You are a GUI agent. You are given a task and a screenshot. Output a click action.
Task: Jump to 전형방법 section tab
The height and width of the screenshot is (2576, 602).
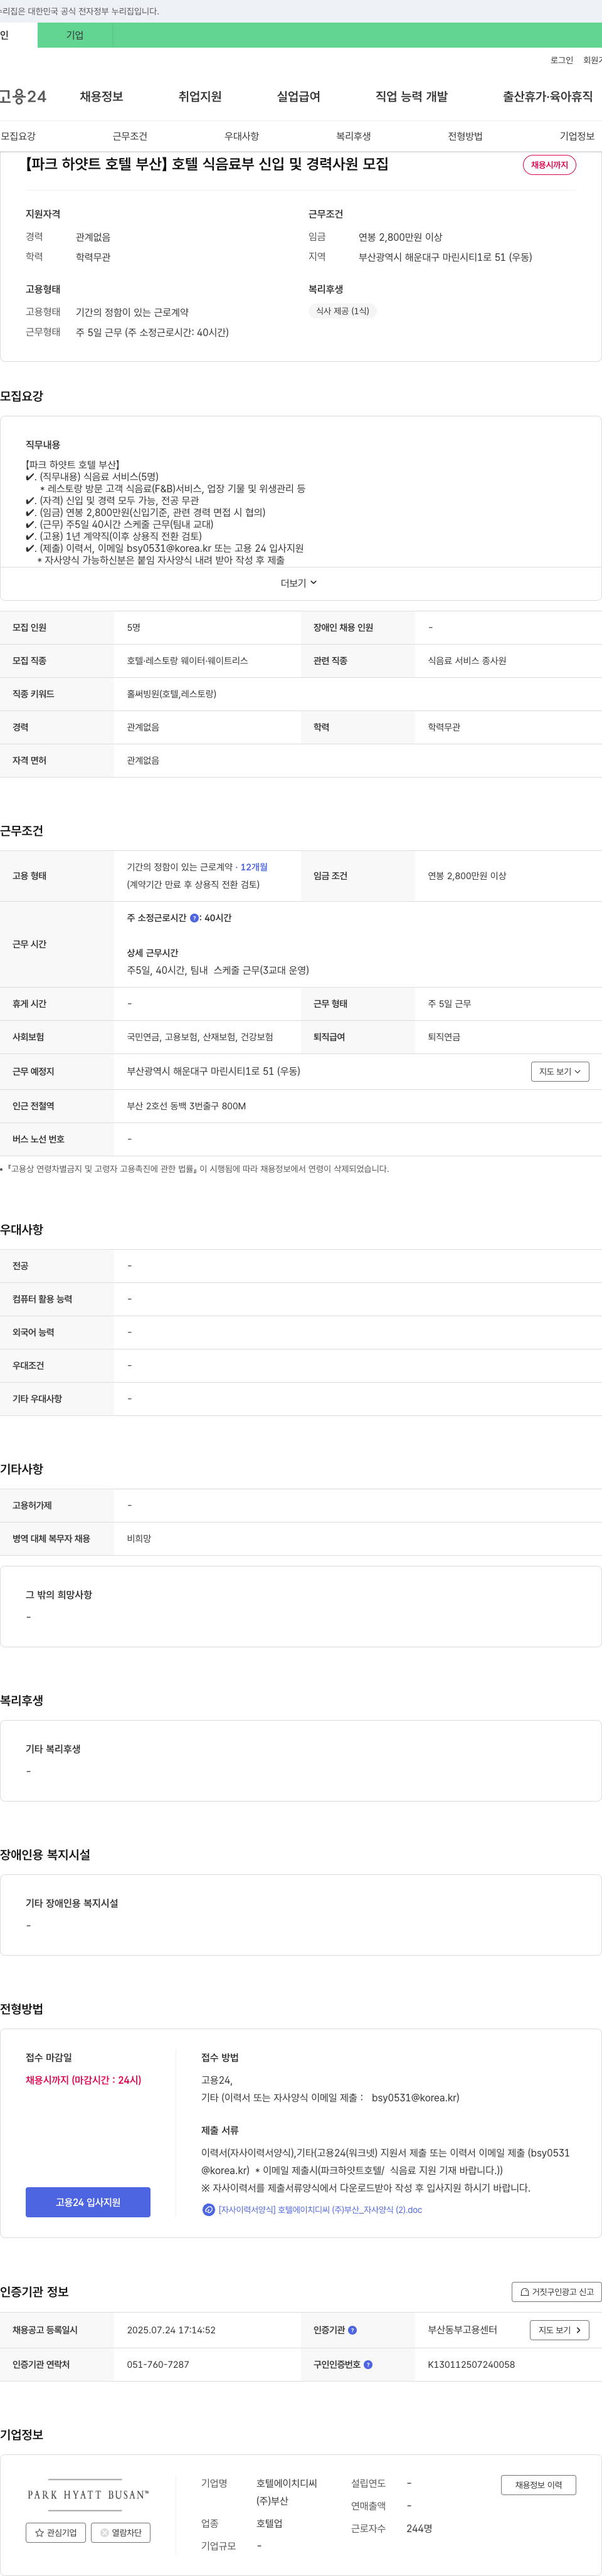465,136
